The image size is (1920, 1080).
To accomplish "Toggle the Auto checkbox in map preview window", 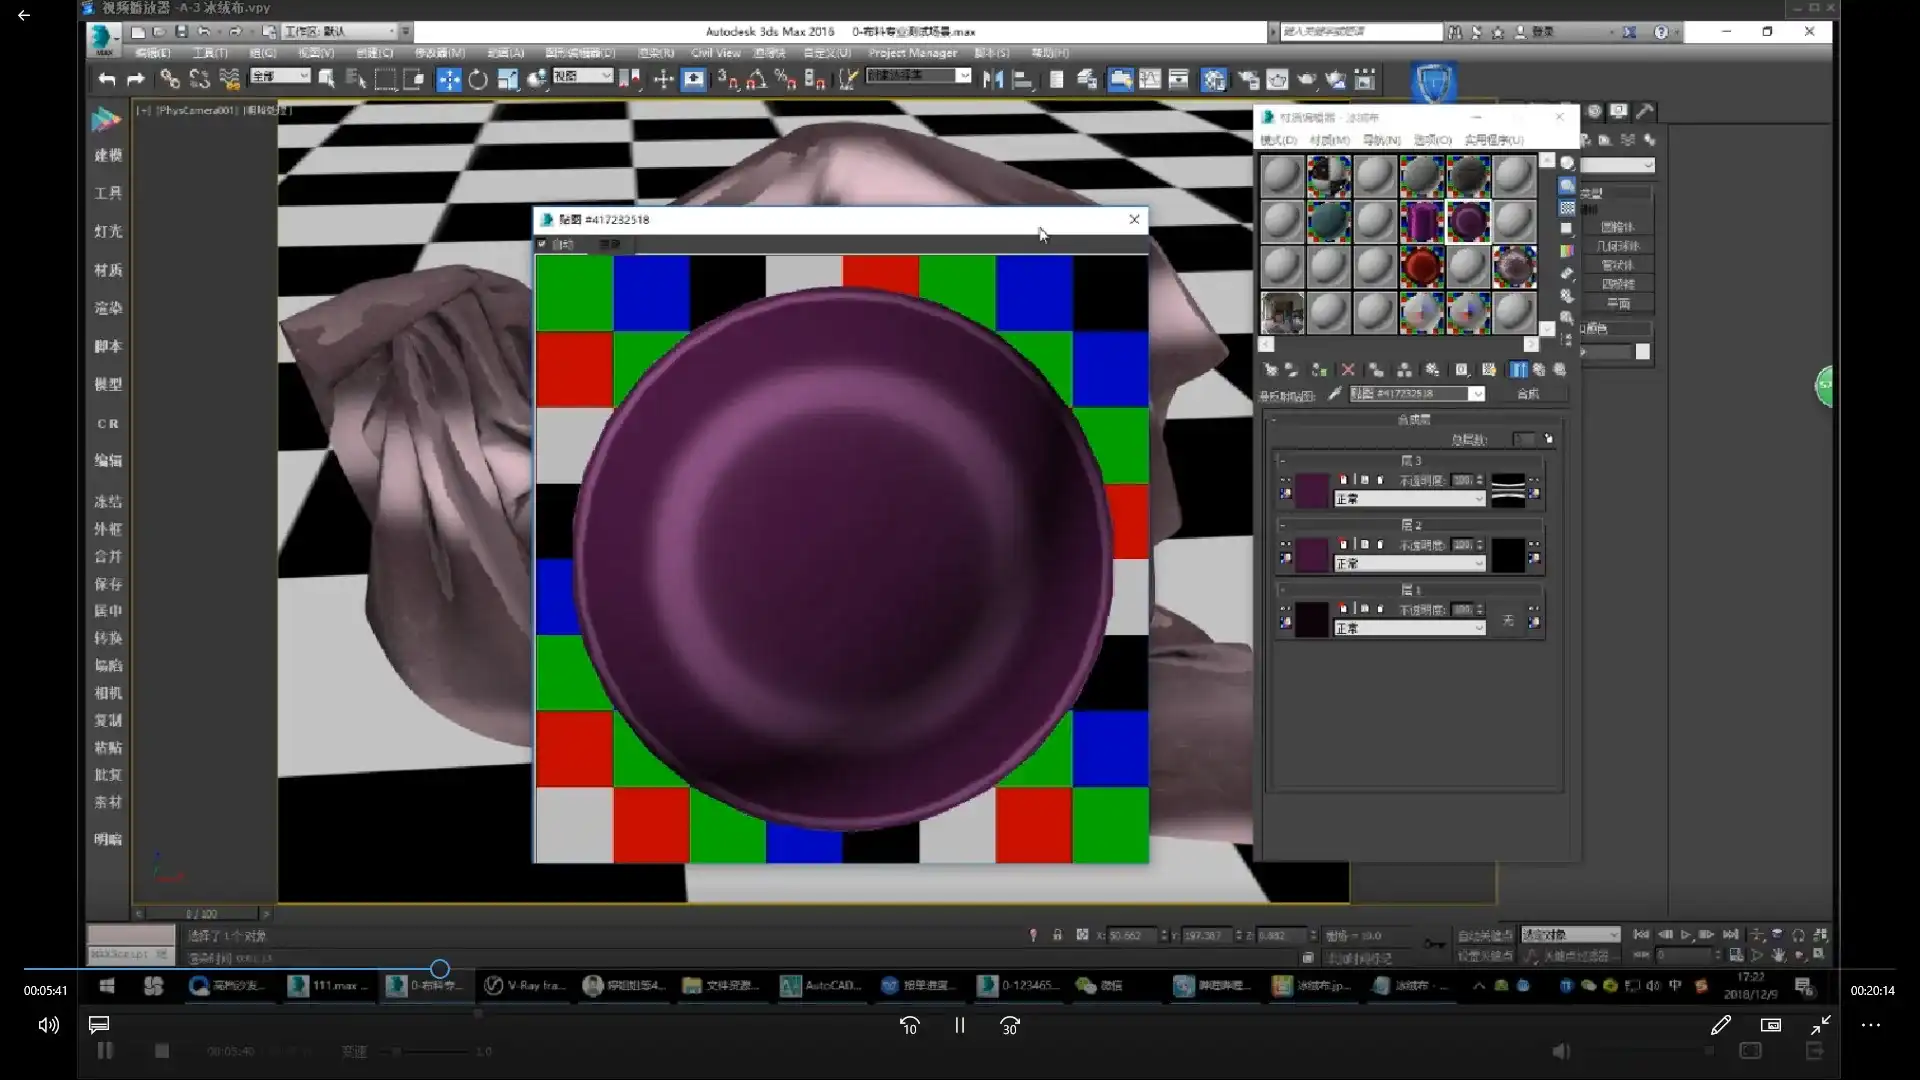I will pyautogui.click(x=543, y=244).
